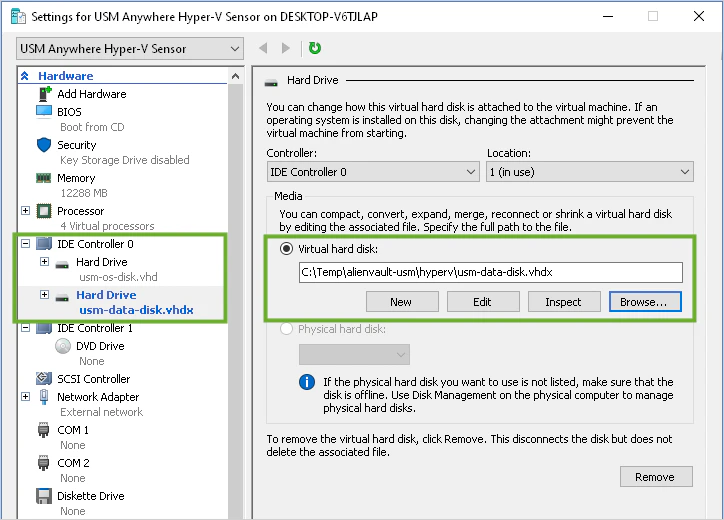724x520 pixels.
Task: Minimize the settings window
Action: coord(608,16)
